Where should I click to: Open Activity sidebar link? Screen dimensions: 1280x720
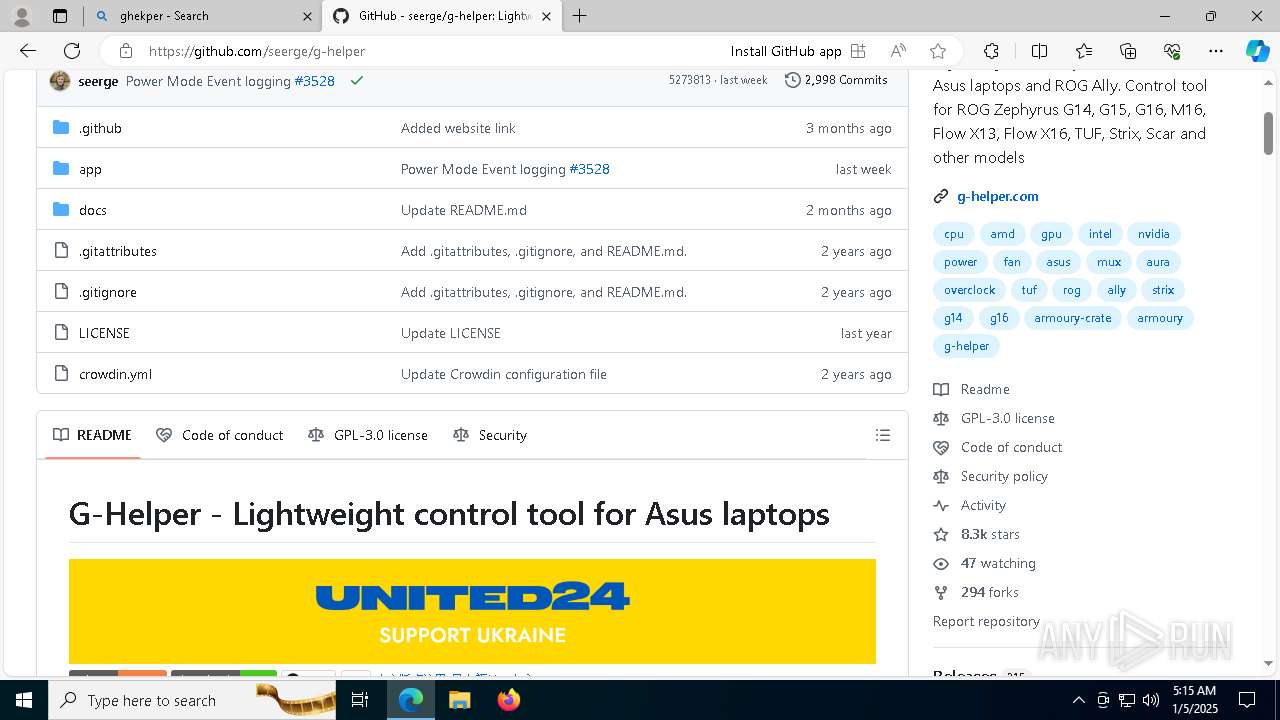click(983, 505)
